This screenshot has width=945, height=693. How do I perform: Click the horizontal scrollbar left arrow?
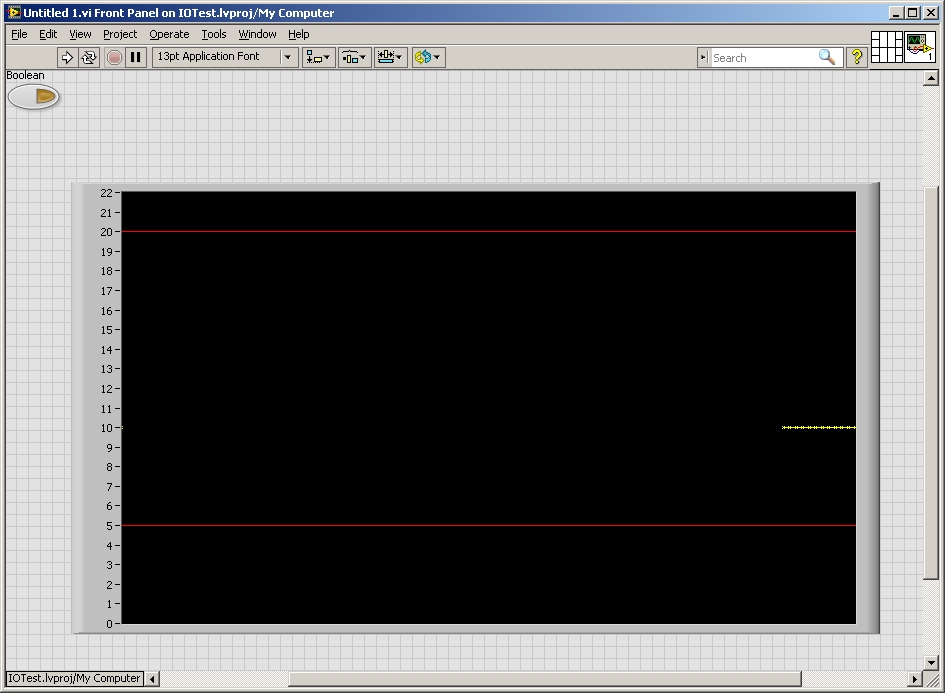point(152,679)
